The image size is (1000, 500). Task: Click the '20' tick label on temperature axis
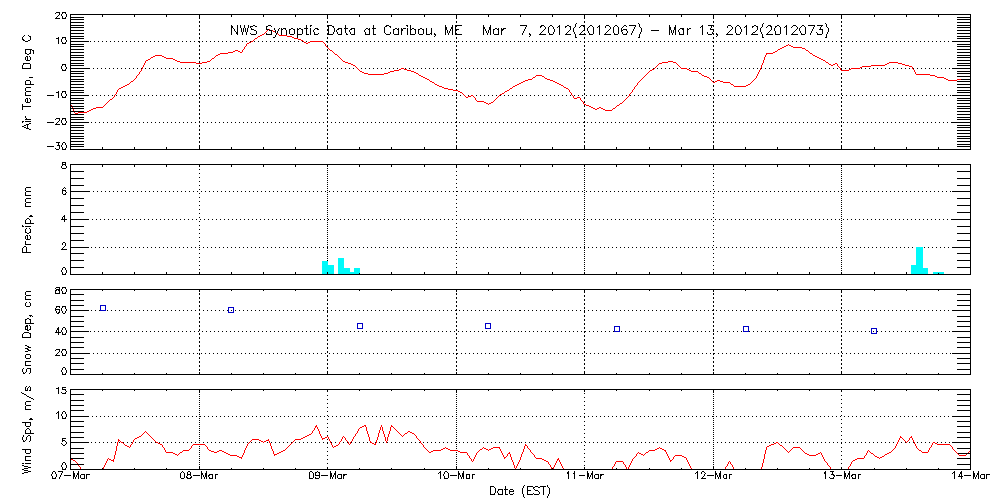pyautogui.click(x=59, y=15)
